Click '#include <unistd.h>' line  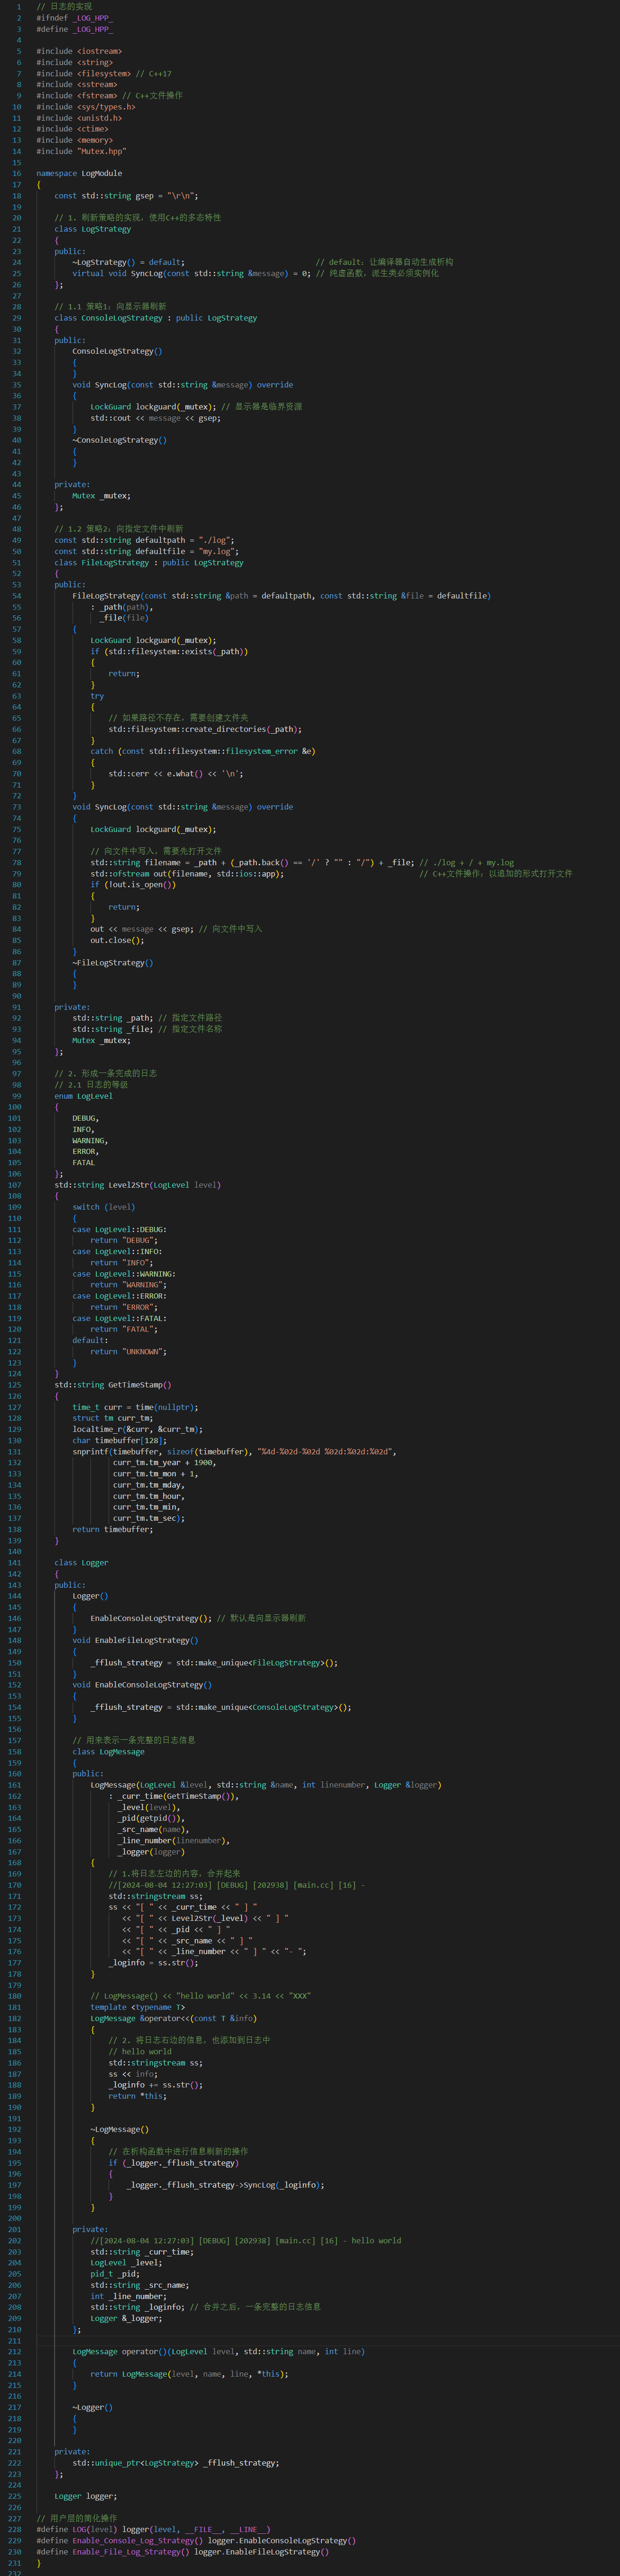pyautogui.click(x=79, y=118)
